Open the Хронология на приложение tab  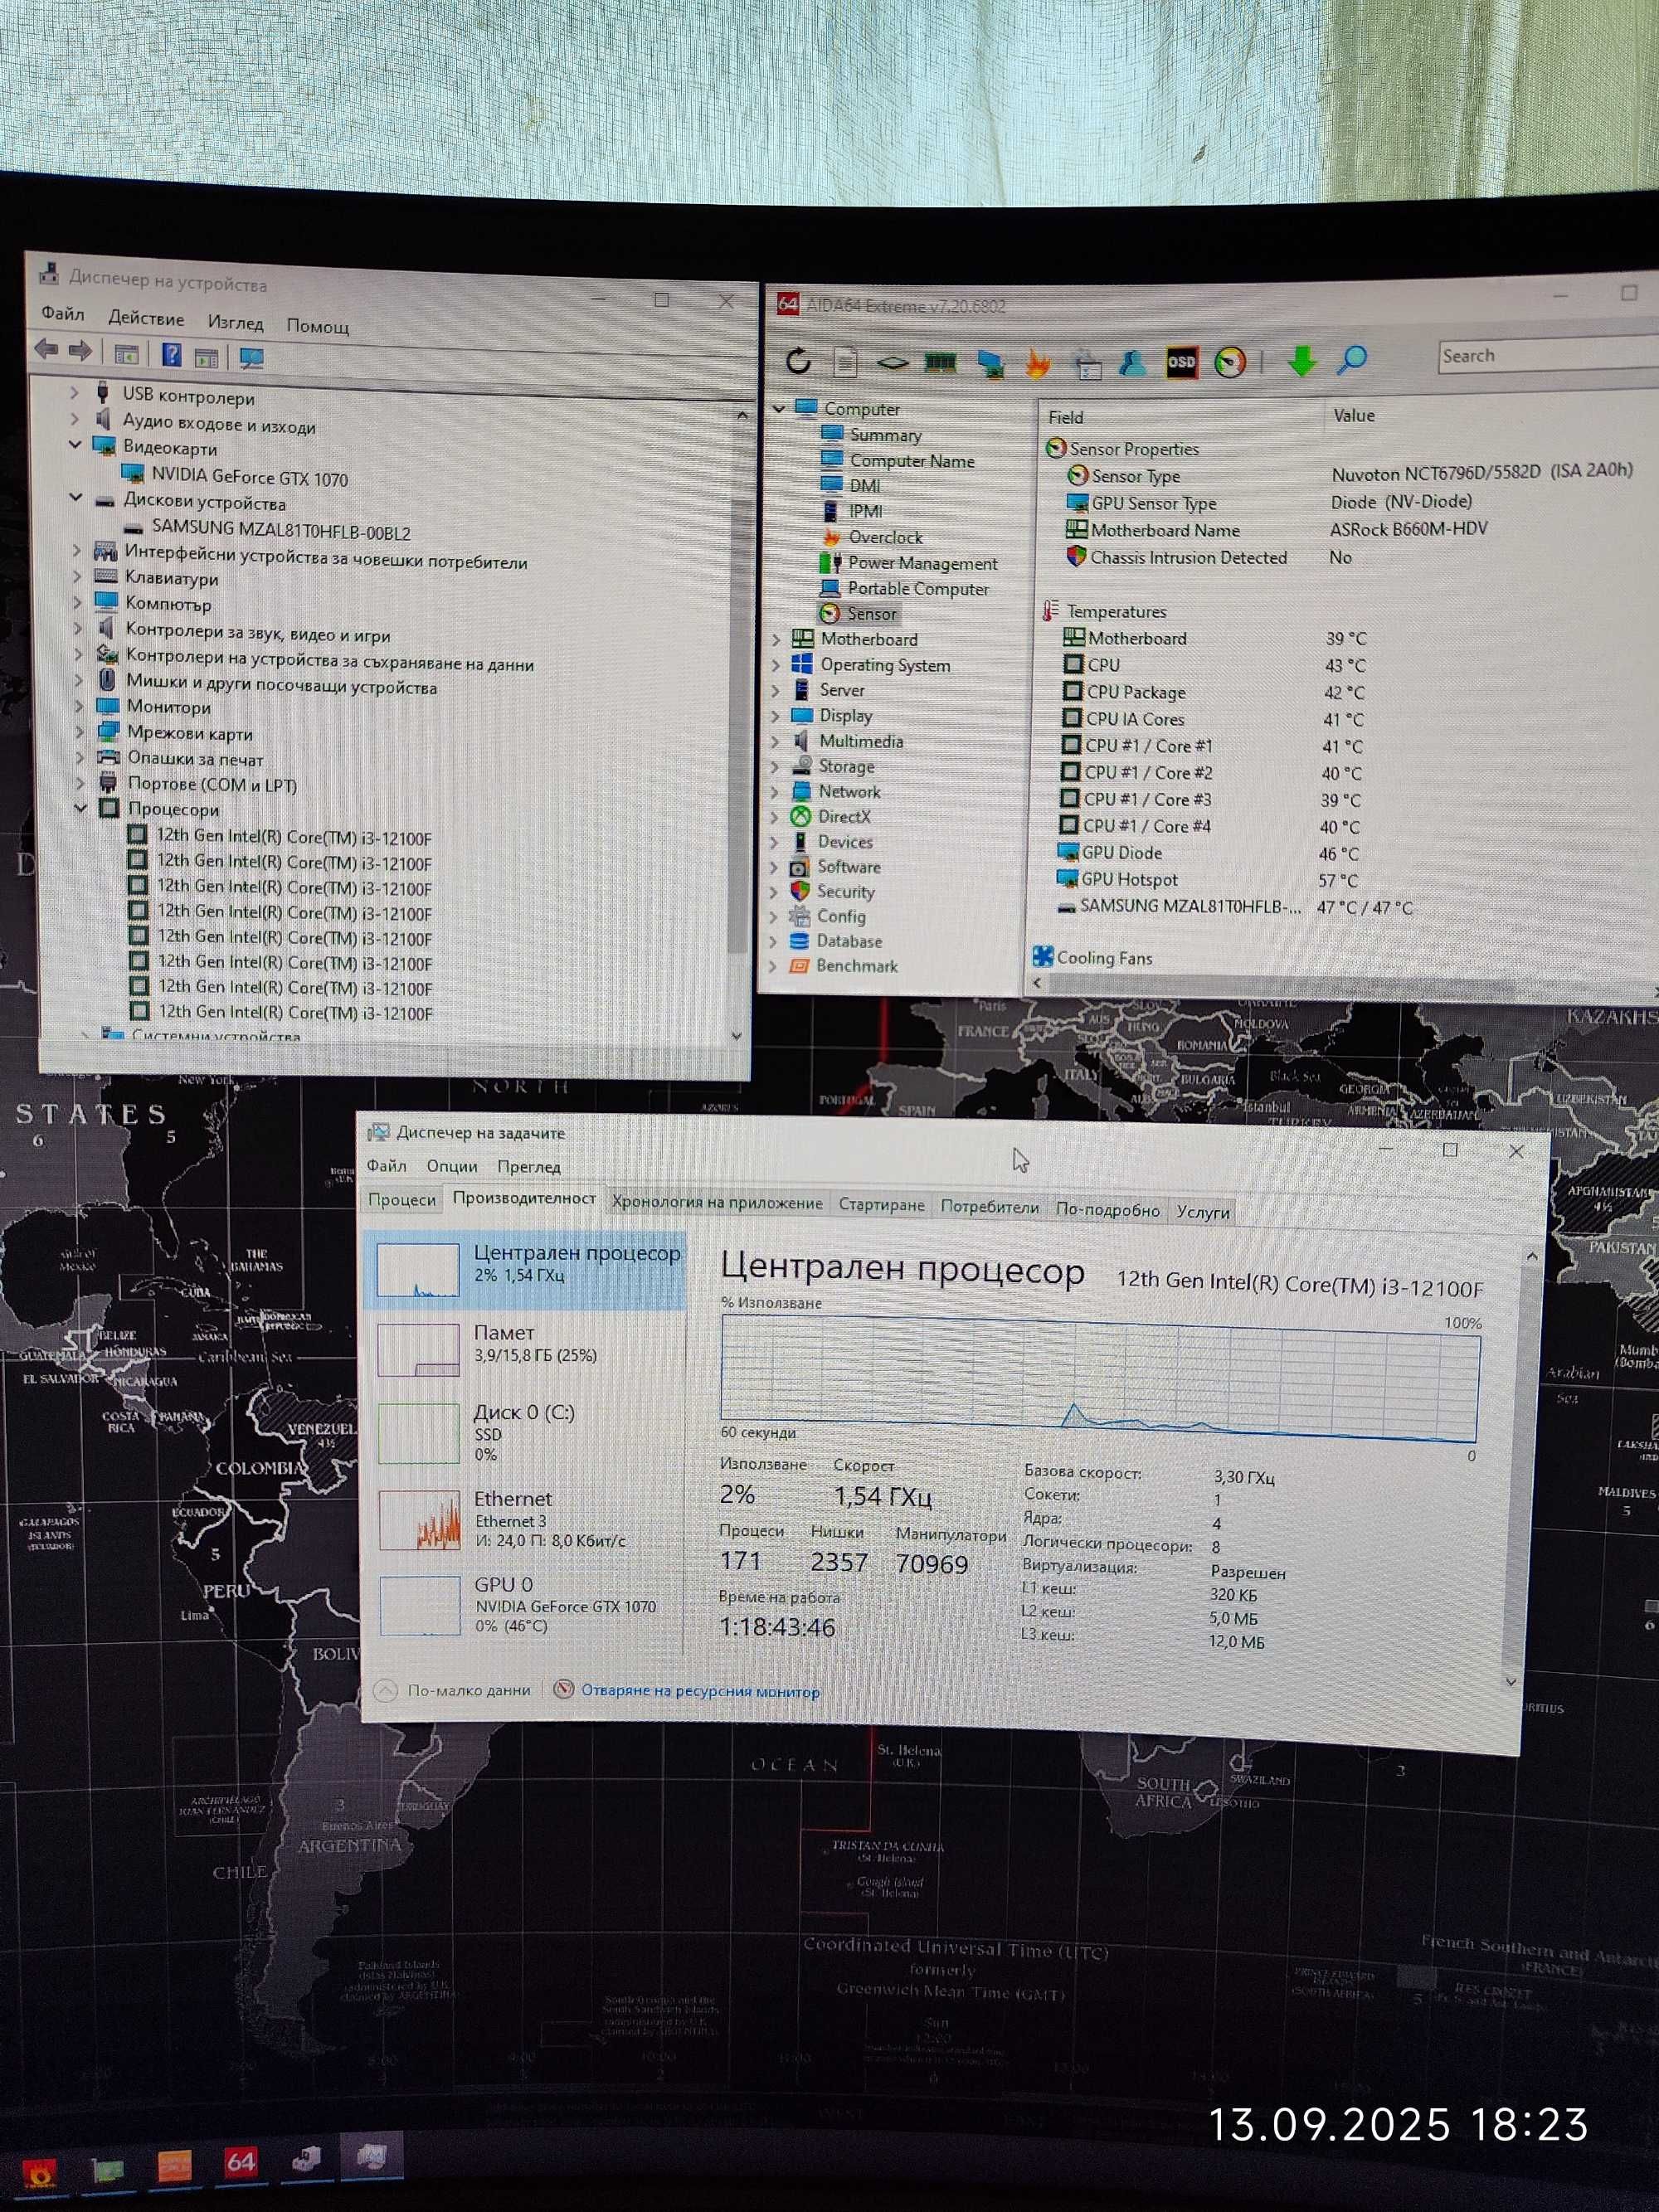pos(717,1203)
